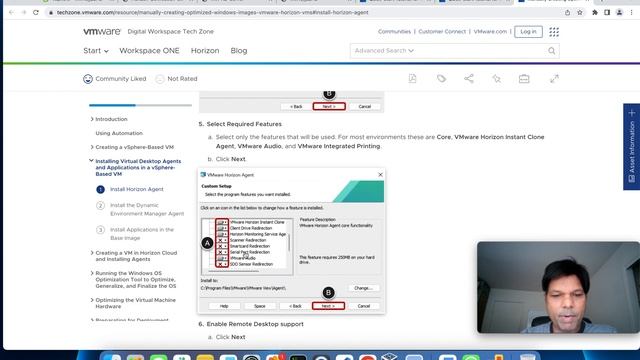This screenshot has width=640, height=360.
Task: Bookmark this page with the star icon
Action: tap(580, 13)
